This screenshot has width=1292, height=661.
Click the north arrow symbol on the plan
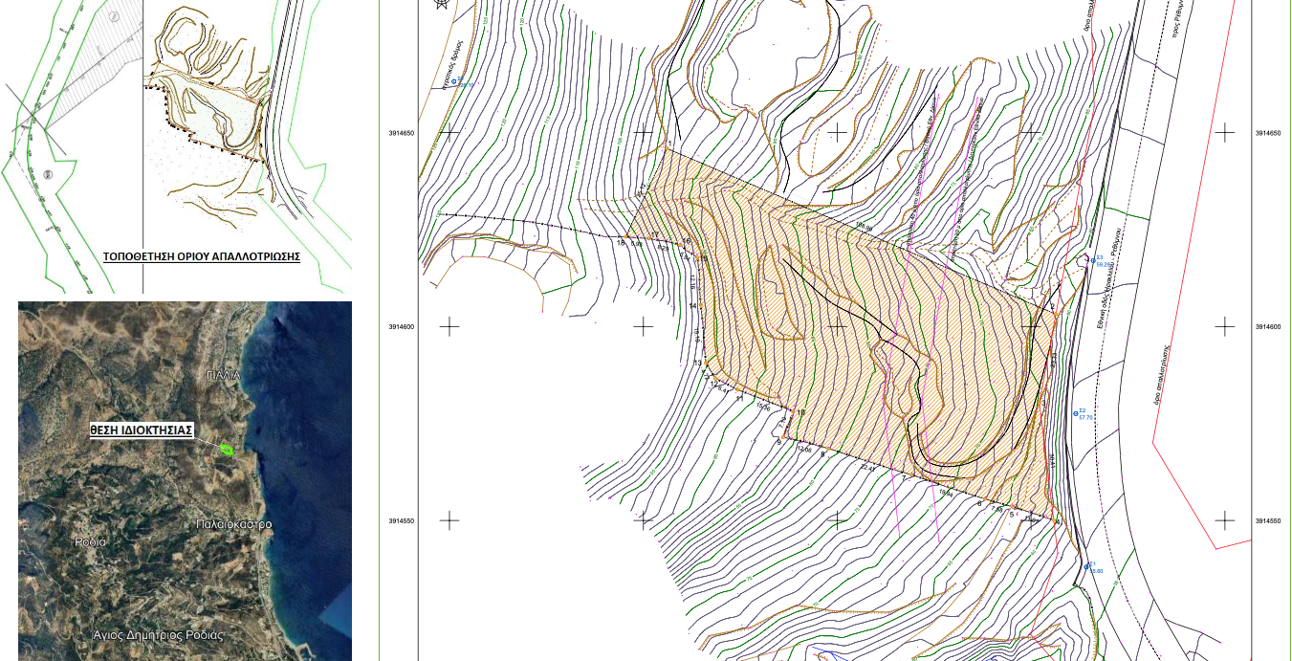(442, 4)
